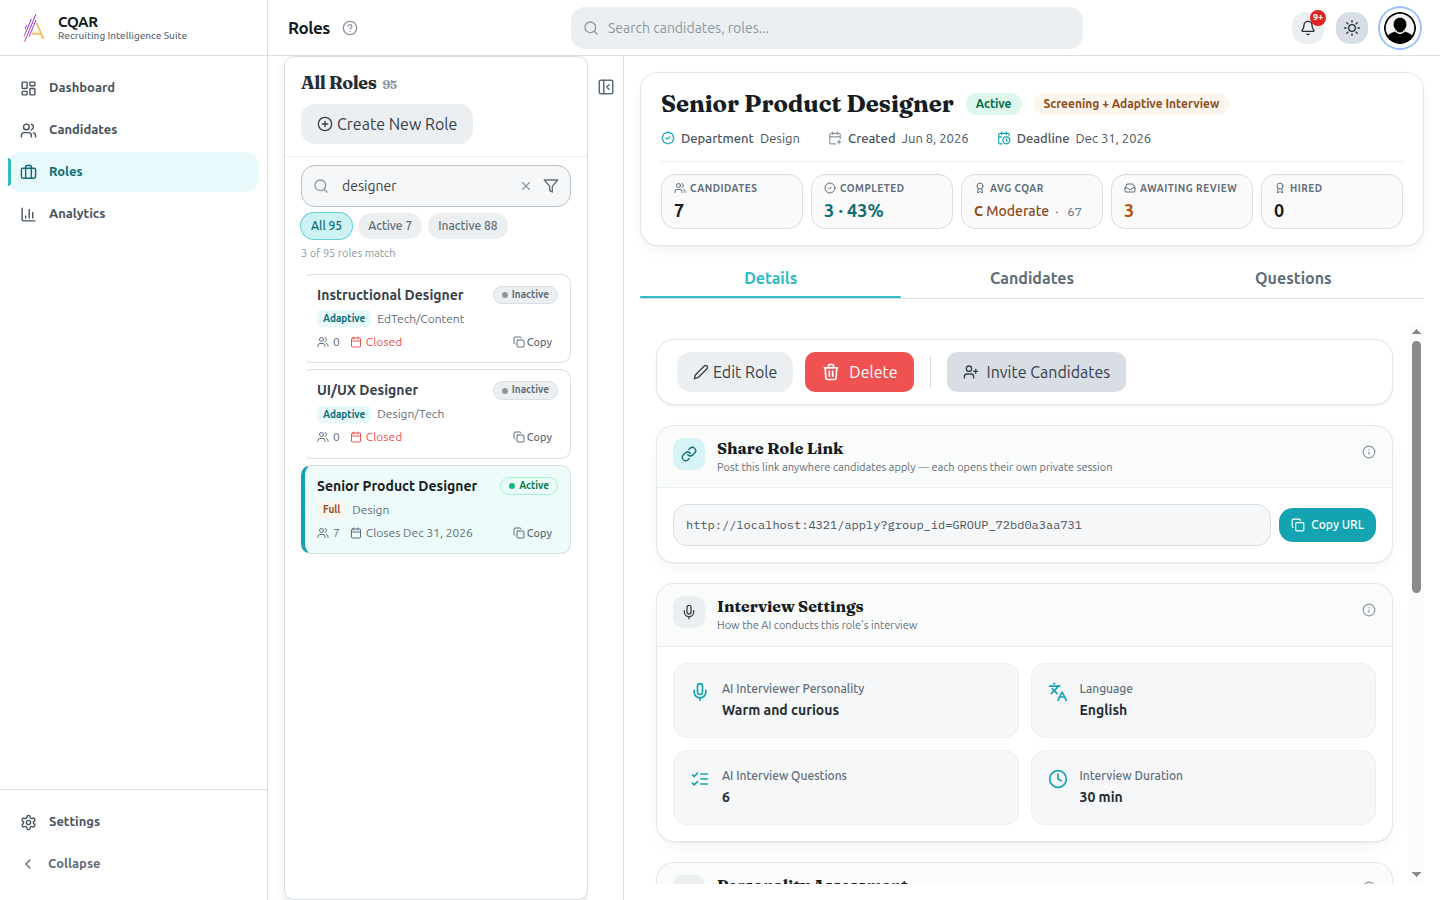Click the details panel vertical scrollbar
Viewport: 1440px width, 900px height.
coord(1416,467)
